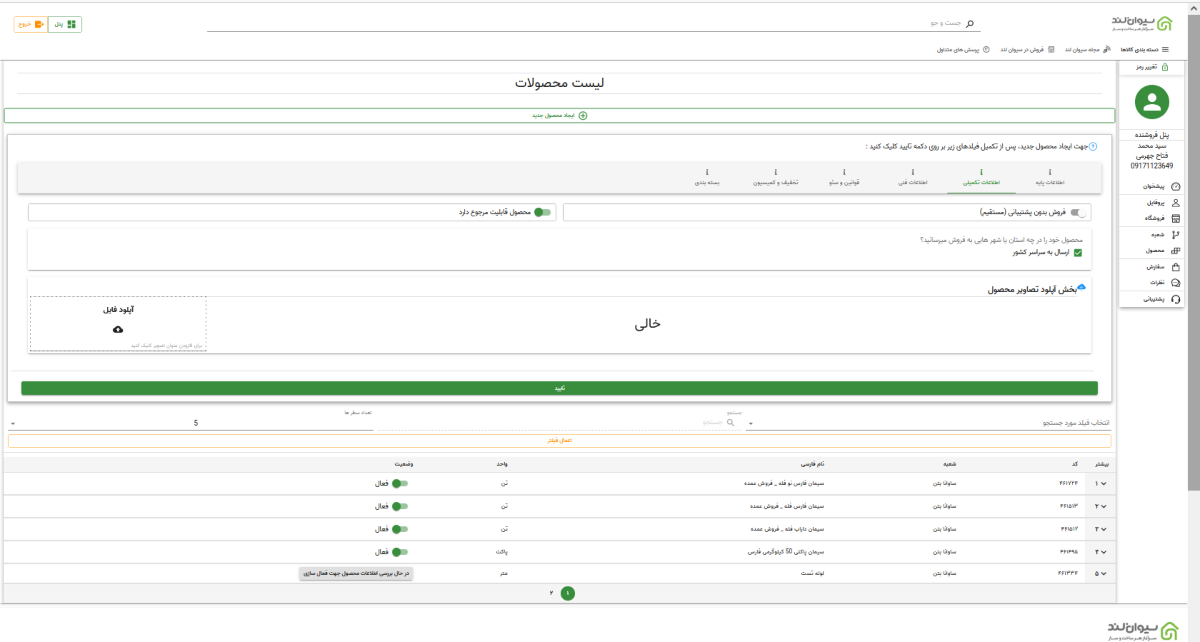Open the سفارش orders icon in sidebar
1200x642 pixels.
(1178, 266)
